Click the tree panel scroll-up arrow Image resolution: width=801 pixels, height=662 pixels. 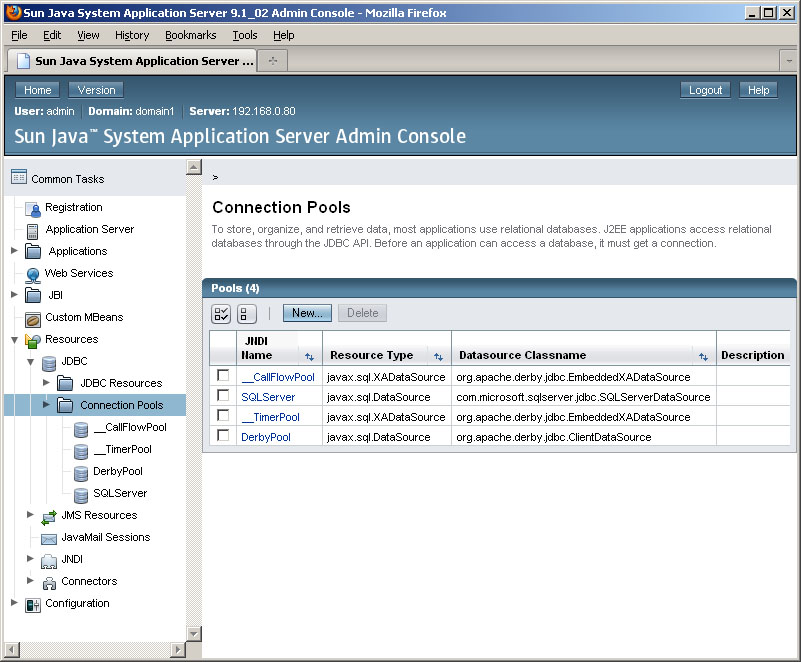[194, 167]
